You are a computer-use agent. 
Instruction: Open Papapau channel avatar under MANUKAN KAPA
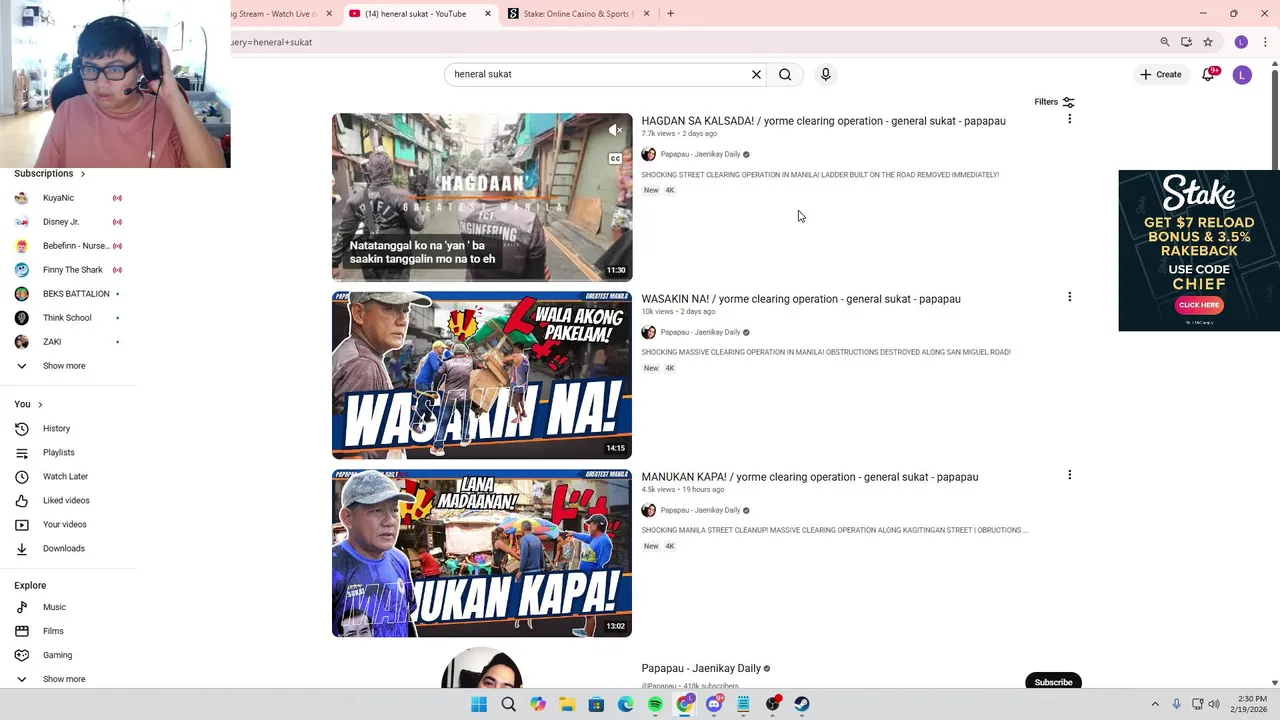click(x=648, y=510)
